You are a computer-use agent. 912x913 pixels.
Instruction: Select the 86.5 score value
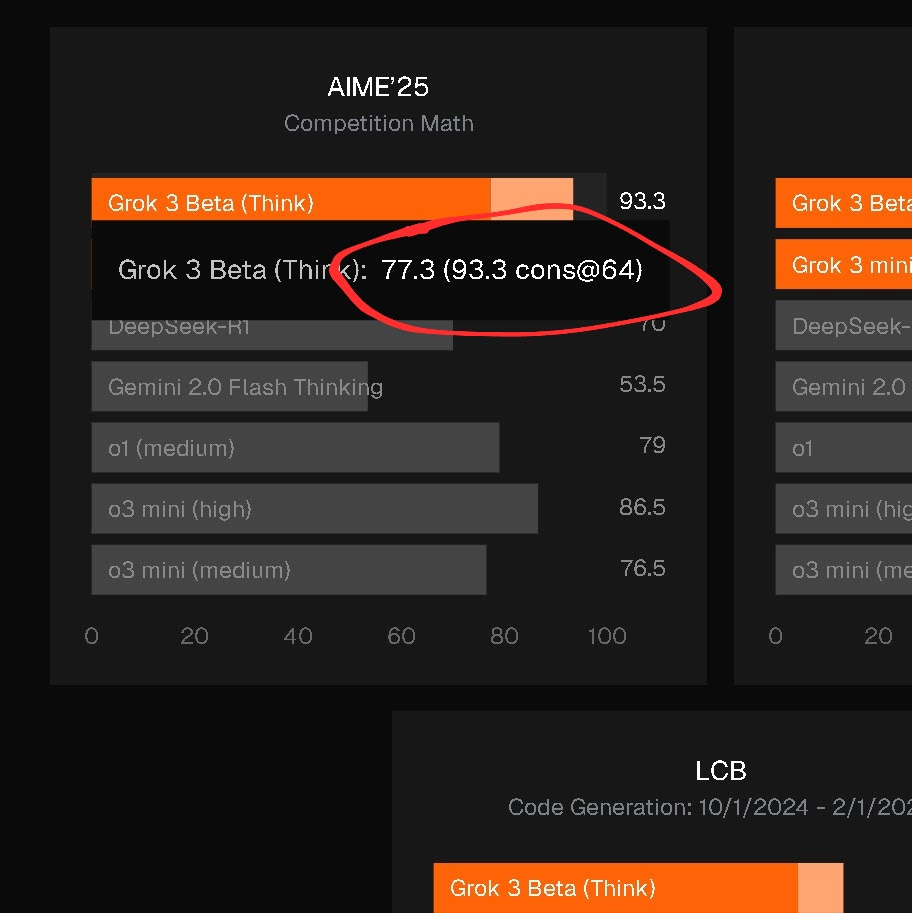point(642,507)
